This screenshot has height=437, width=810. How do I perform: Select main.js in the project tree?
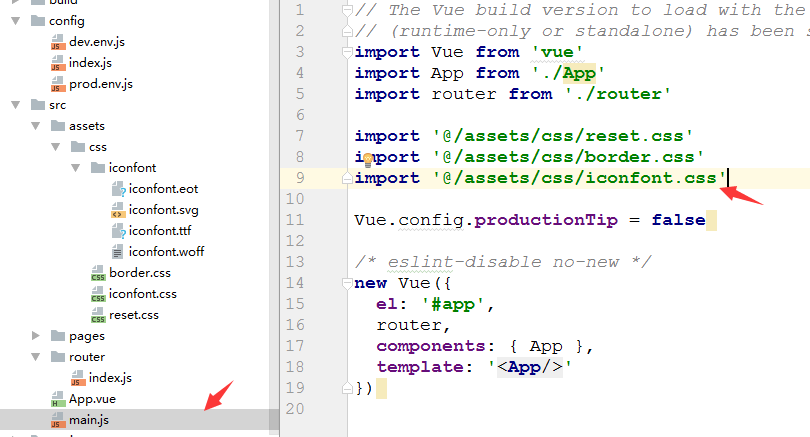click(x=88, y=420)
